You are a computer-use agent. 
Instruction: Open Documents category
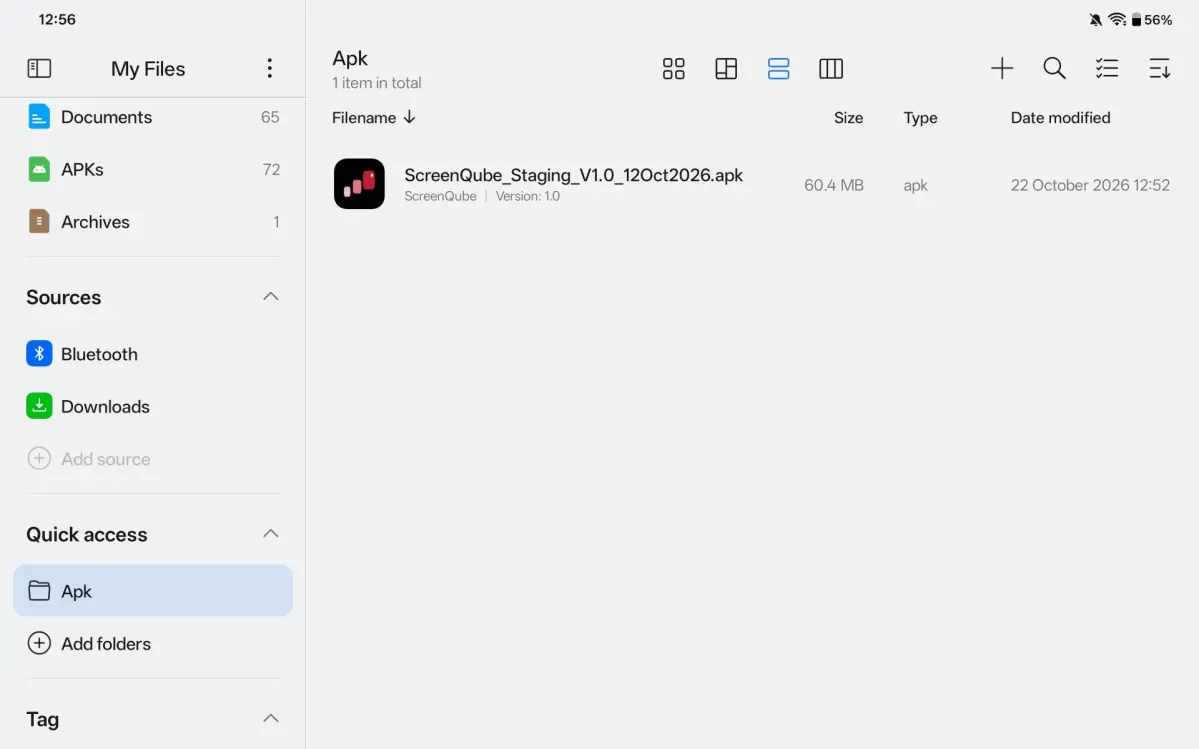coord(153,117)
